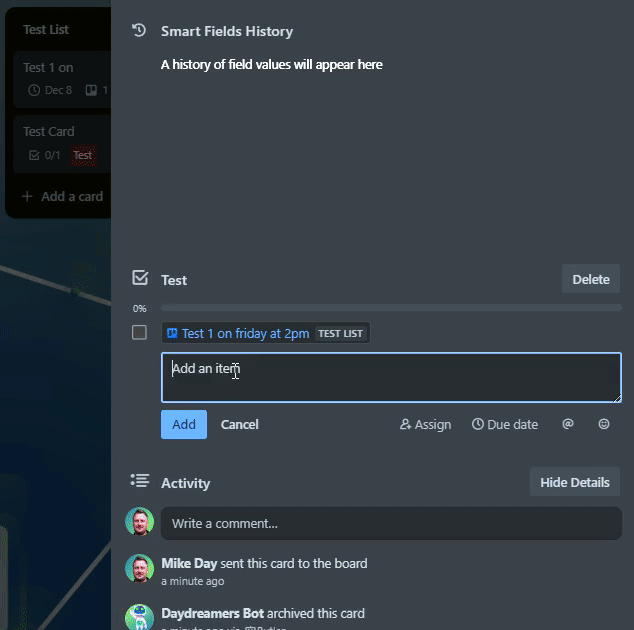Click the plus icon beside Add a card
This screenshot has width=634, height=630.
27,197
